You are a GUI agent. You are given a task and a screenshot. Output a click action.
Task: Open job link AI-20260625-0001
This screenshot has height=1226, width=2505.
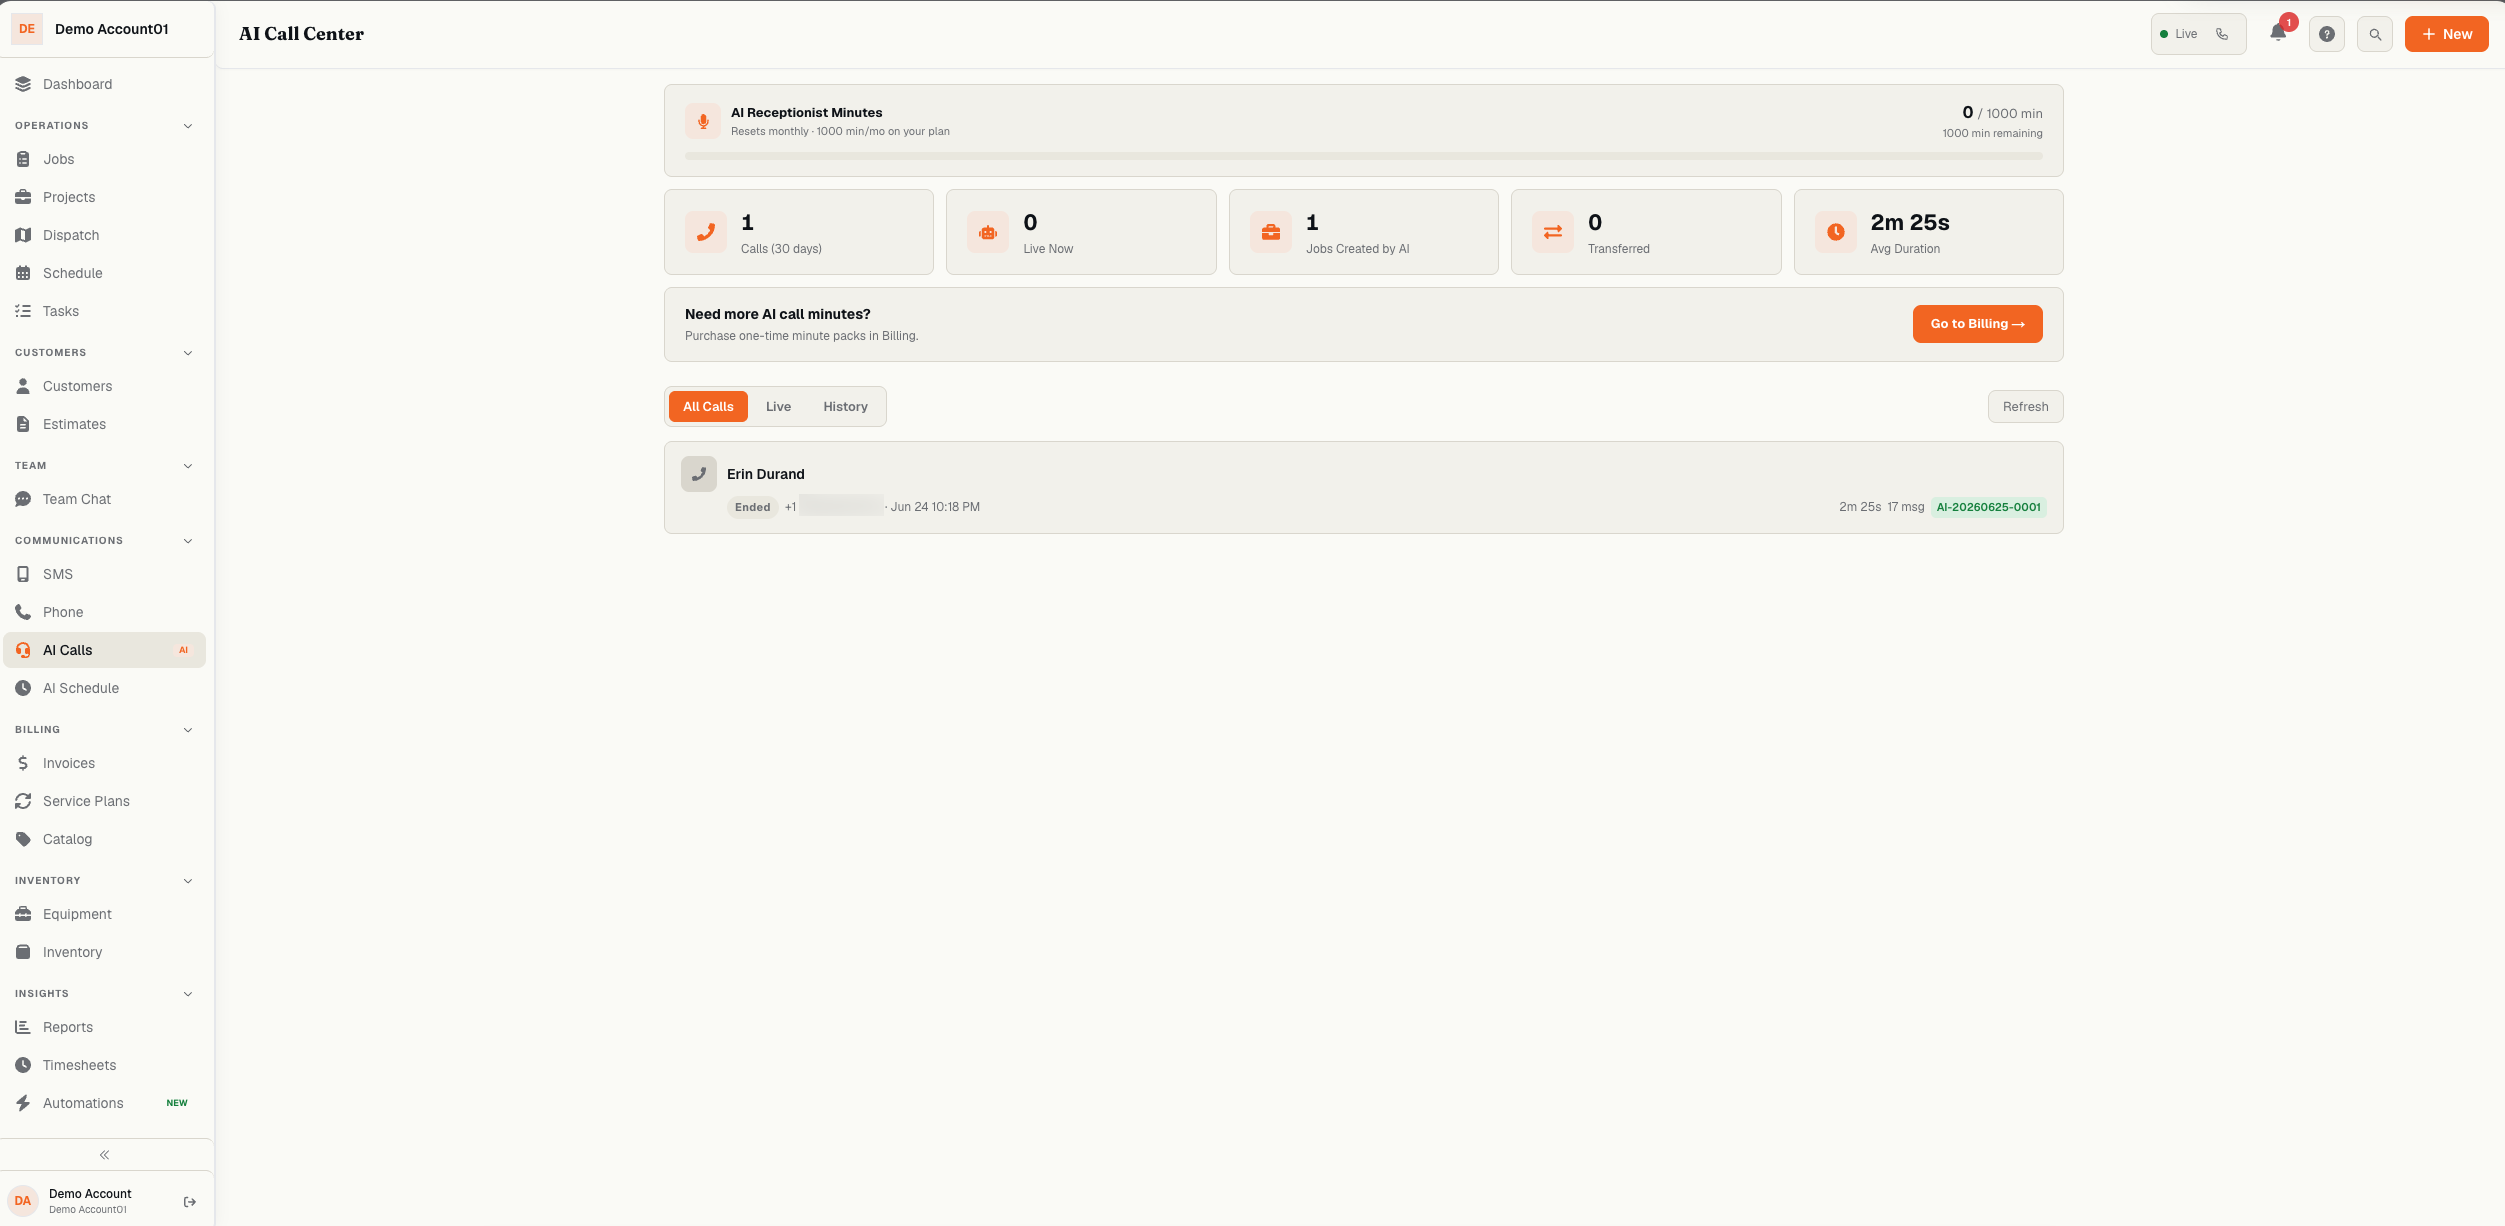click(x=1988, y=507)
